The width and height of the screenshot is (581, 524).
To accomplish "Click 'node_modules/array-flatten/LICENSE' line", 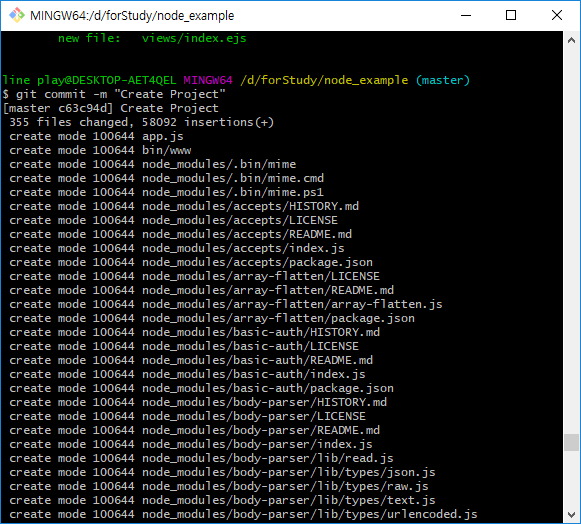I will pyautogui.click(x=195, y=276).
